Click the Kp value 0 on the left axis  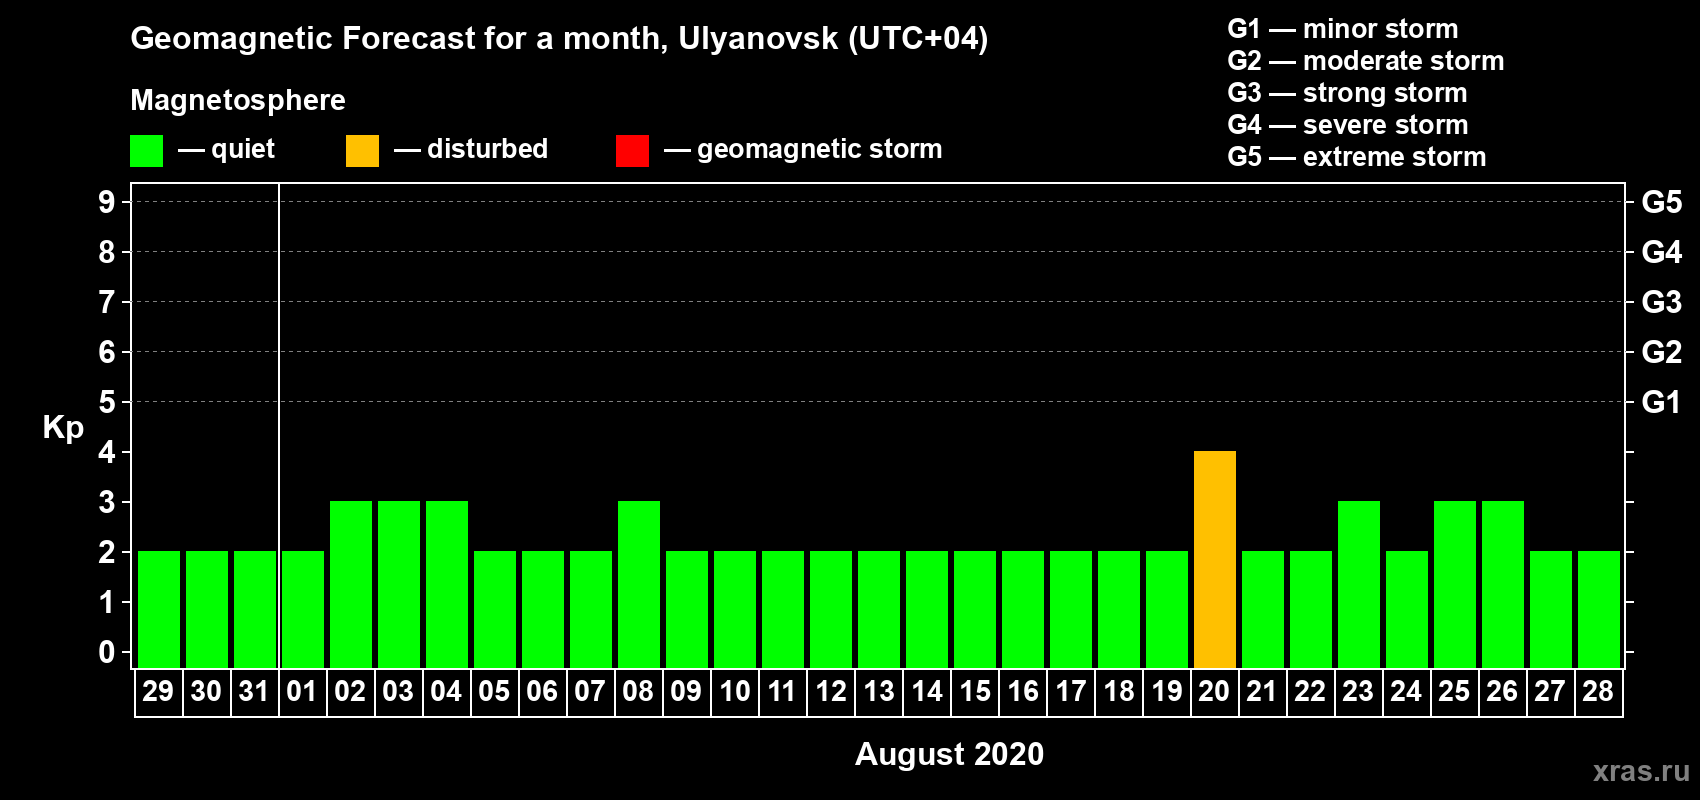[x=107, y=652]
